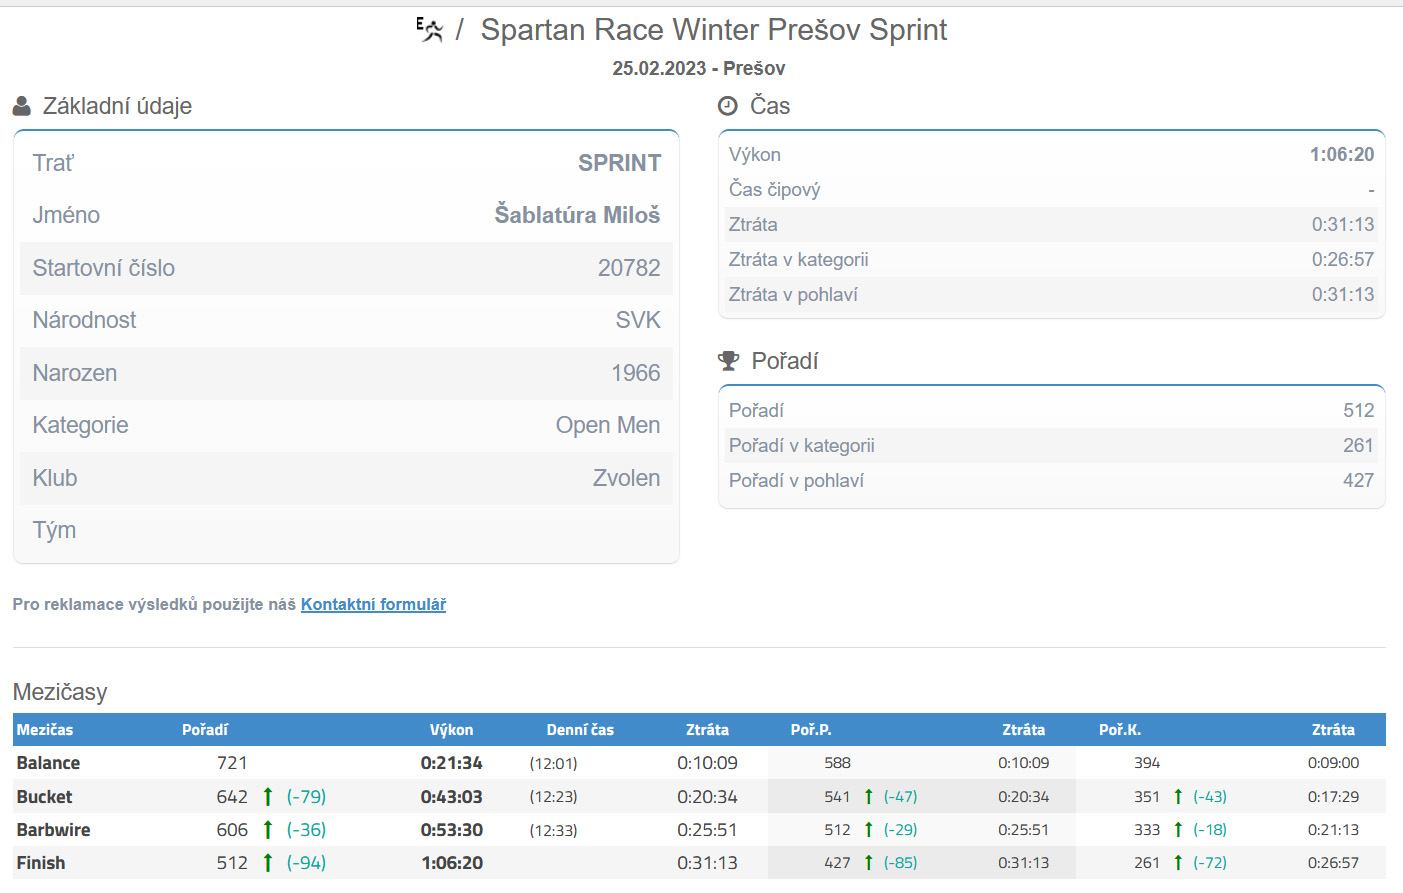This screenshot has width=1403, height=893.
Task: Click the Poř.P. column header
Action: point(811,730)
